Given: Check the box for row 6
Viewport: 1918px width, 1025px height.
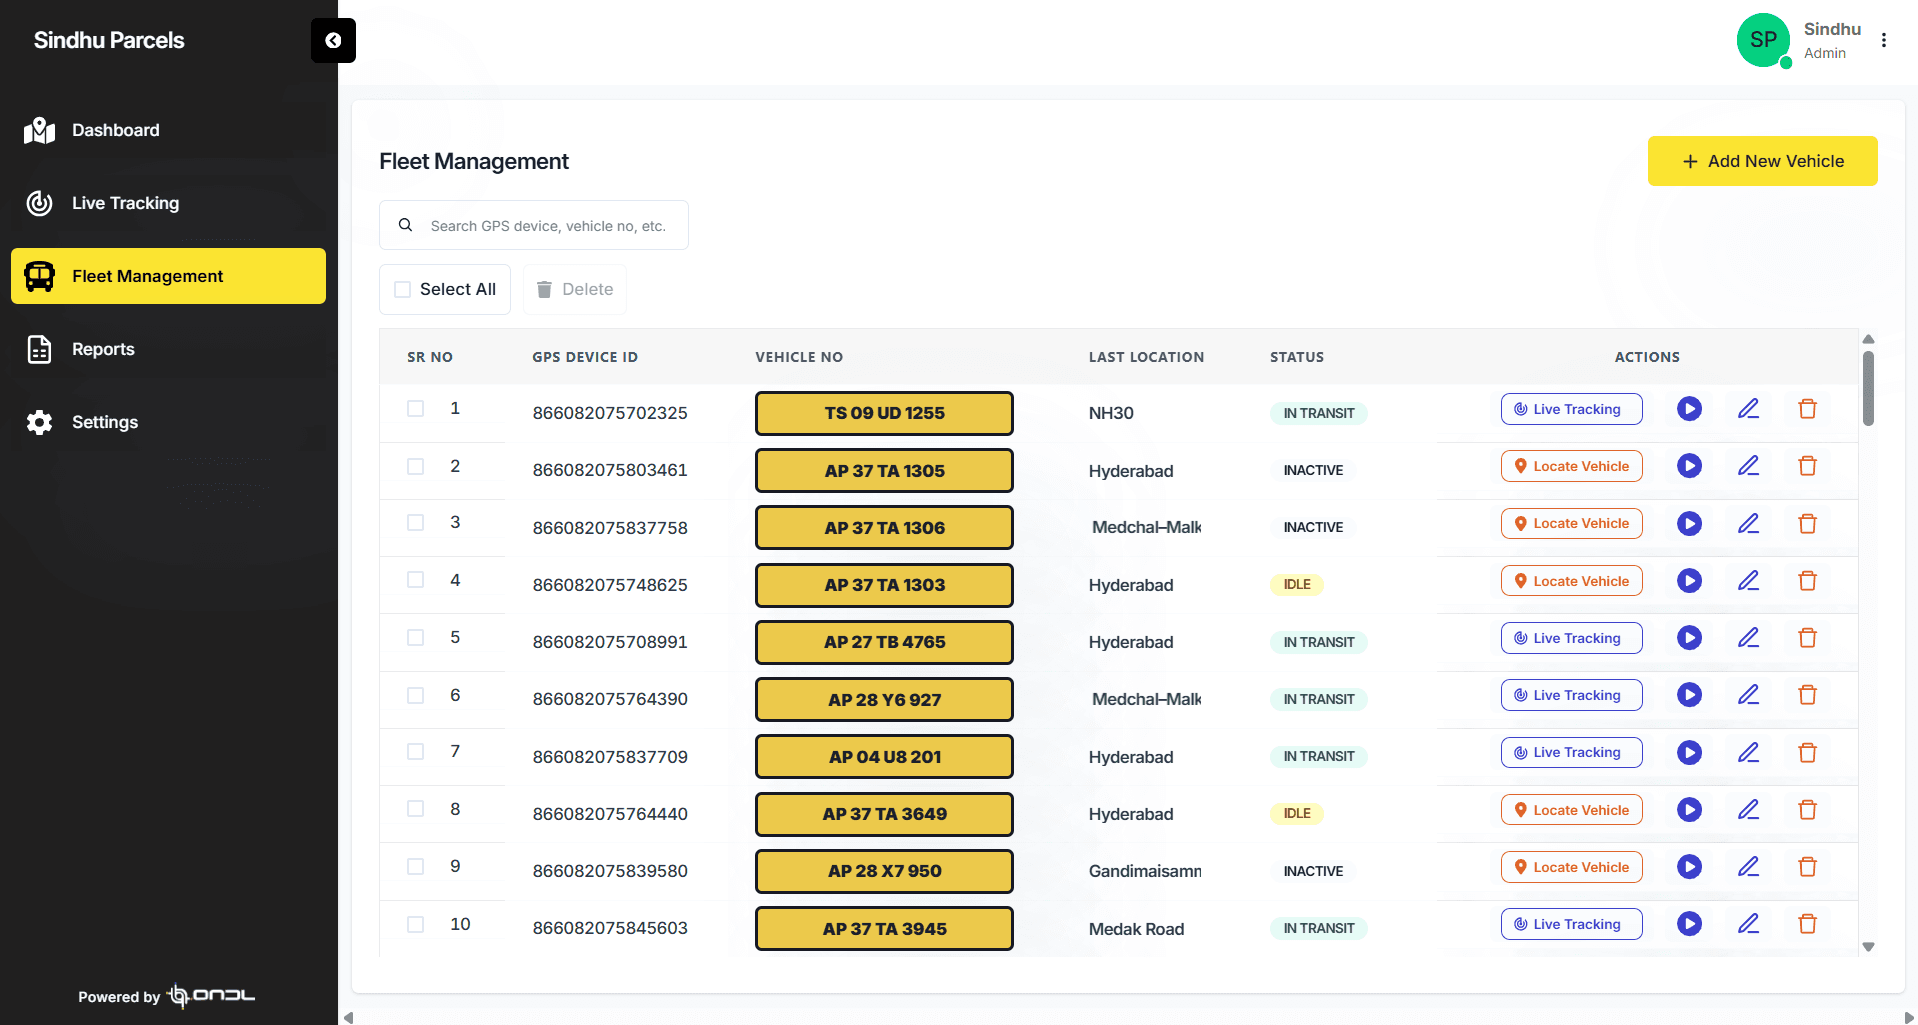Looking at the screenshot, I should click(416, 696).
